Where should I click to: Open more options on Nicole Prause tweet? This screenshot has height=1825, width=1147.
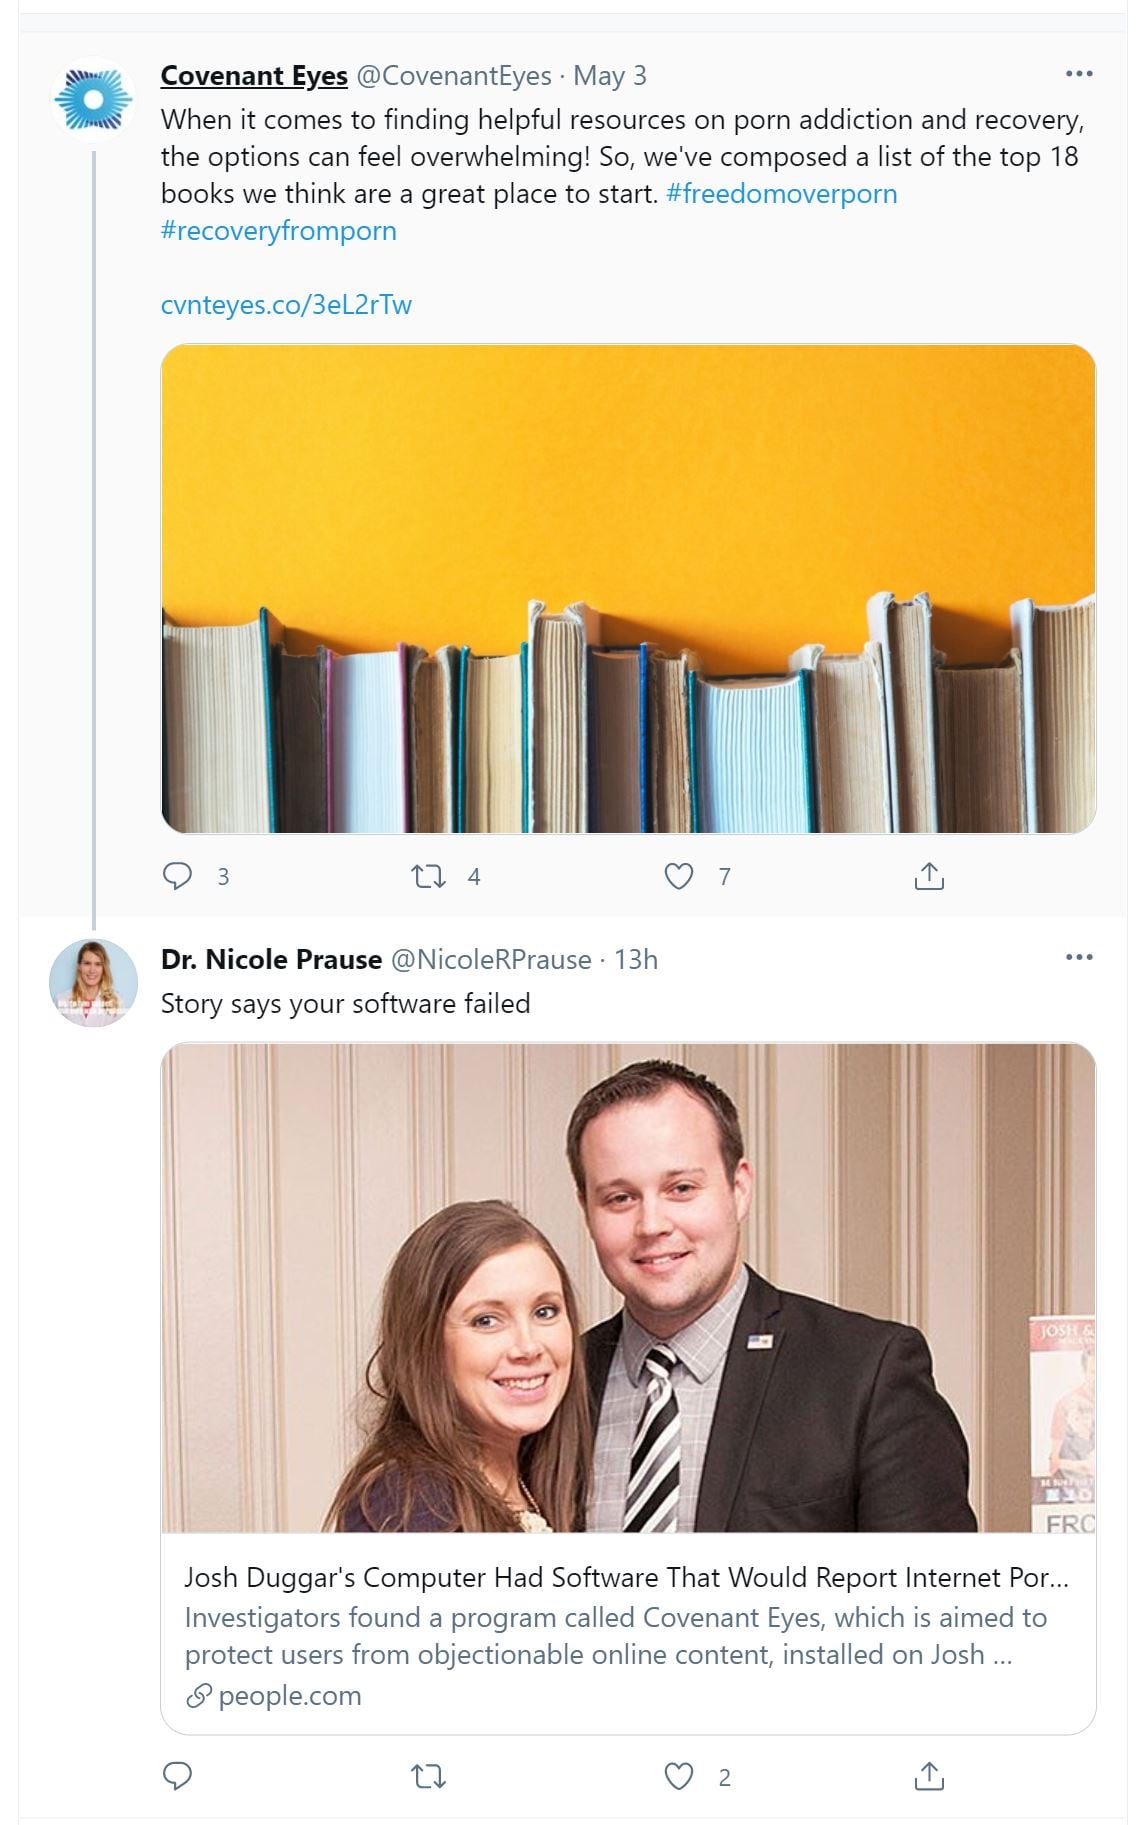[x=1079, y=957]
